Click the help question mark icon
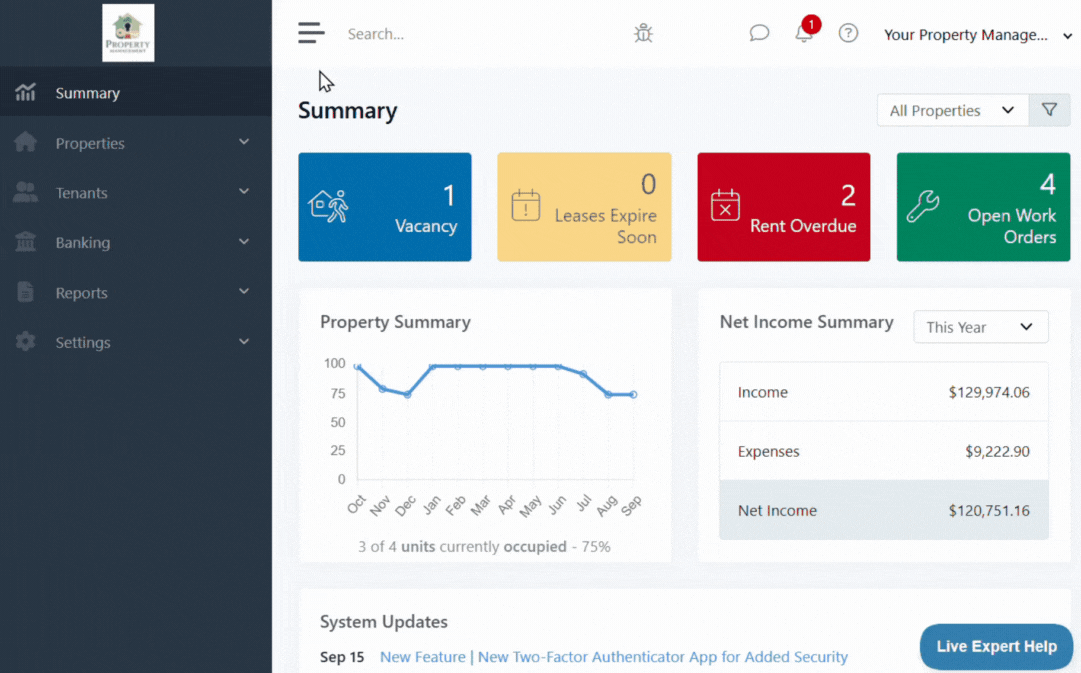 [x=848, y=33]
